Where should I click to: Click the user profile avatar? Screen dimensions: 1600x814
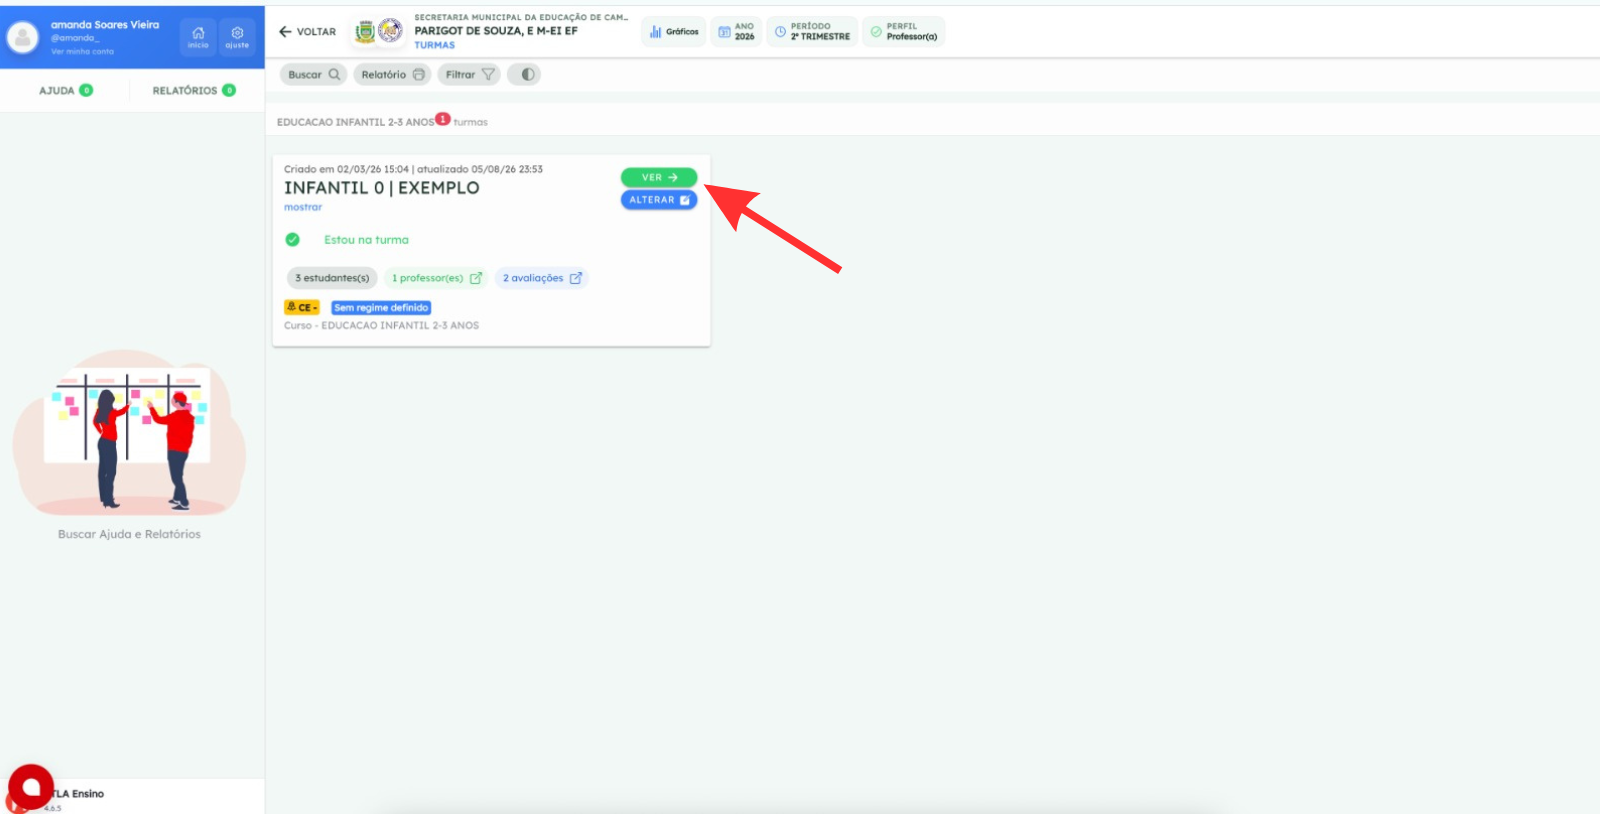pos(23,37)
